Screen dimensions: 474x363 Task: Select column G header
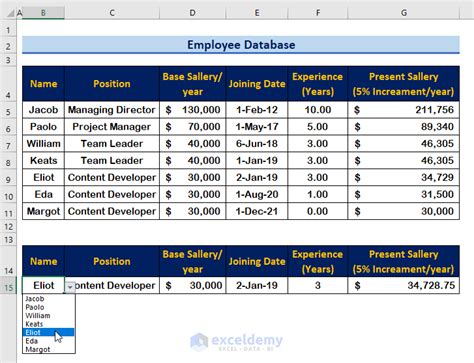click(404, 13)
